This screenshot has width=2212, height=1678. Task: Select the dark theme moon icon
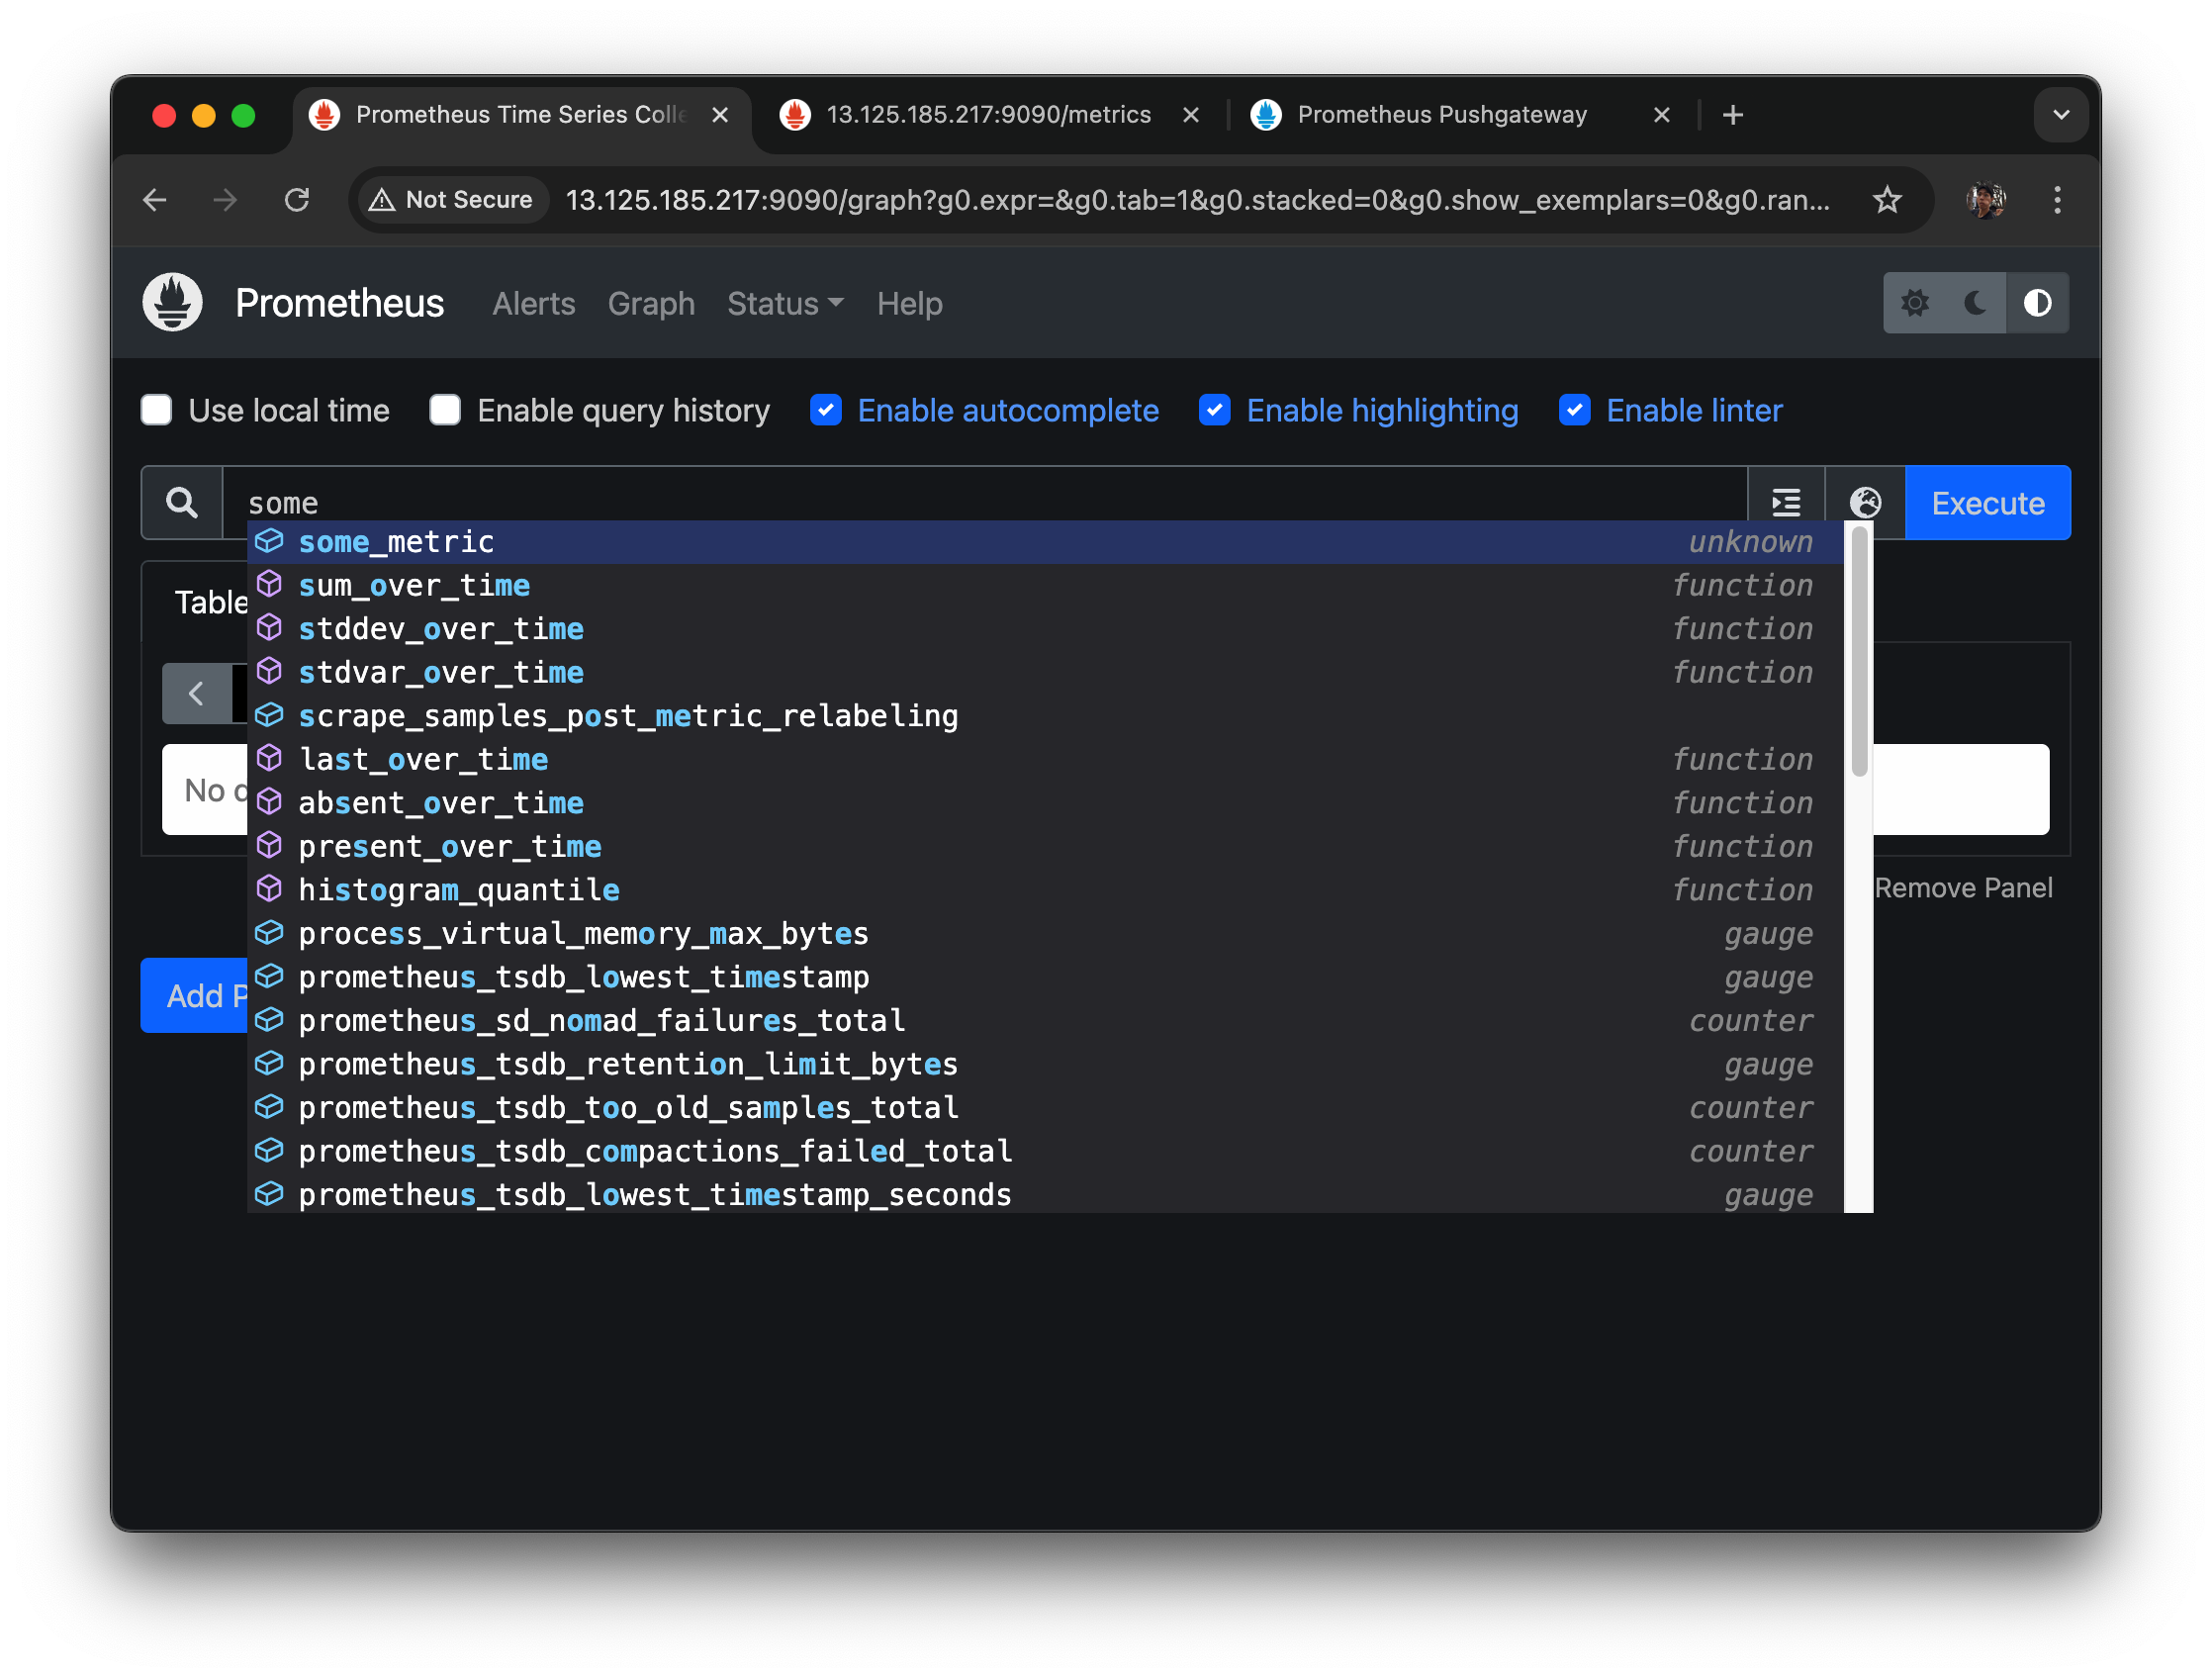coord(1975,303)
